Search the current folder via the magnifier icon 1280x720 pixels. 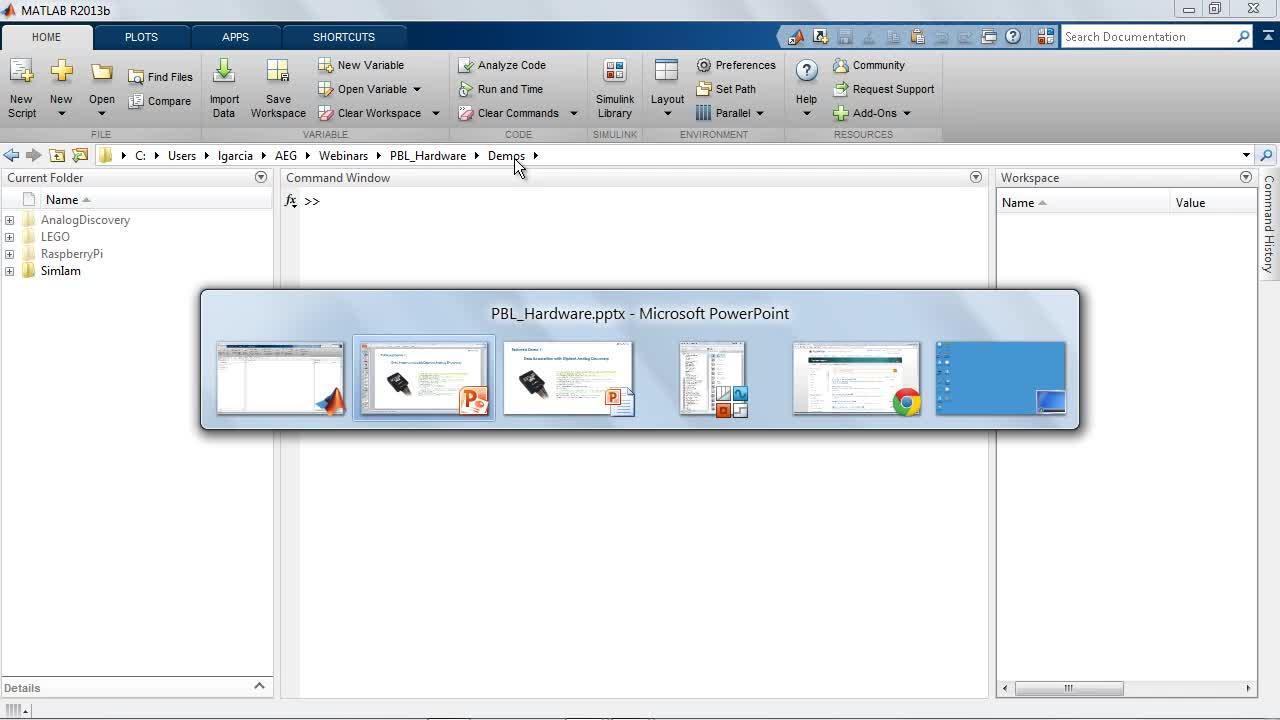click(1266, 155)
